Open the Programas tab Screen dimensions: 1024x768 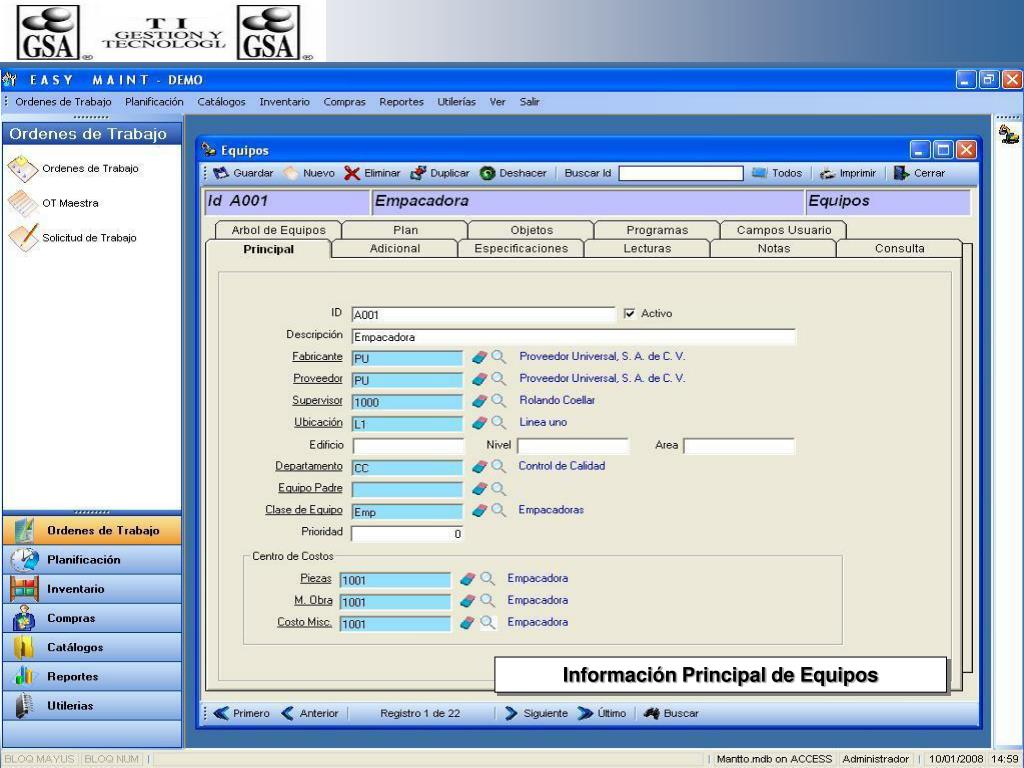(x=657, y=230)
